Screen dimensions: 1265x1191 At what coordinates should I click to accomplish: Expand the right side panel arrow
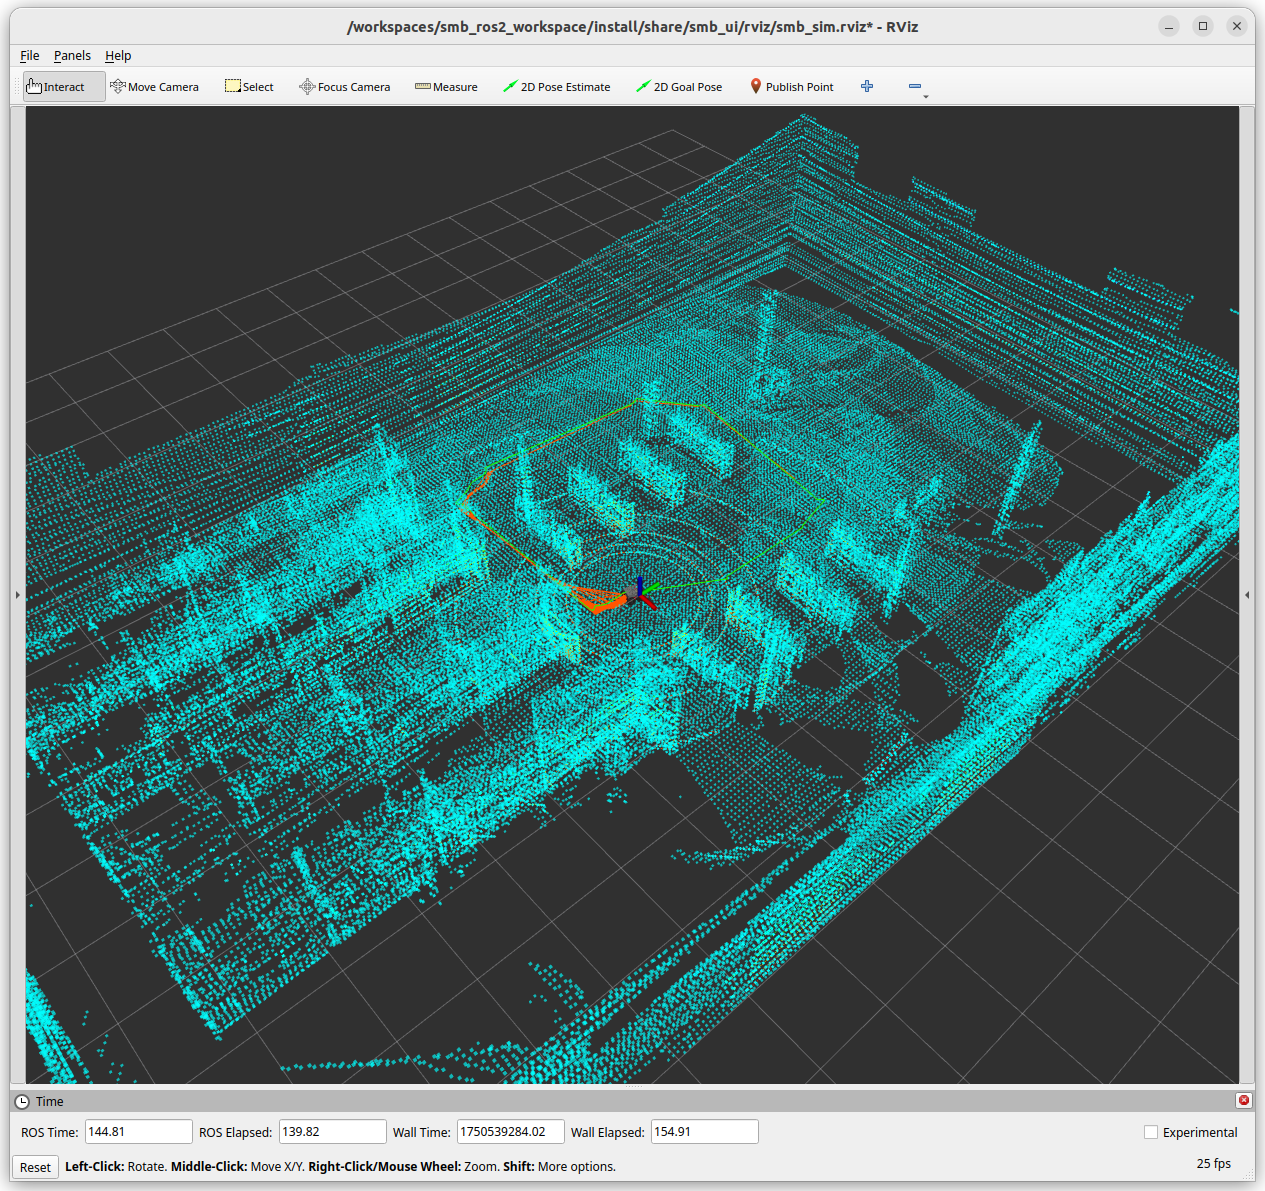click(x=1247, y=595)
